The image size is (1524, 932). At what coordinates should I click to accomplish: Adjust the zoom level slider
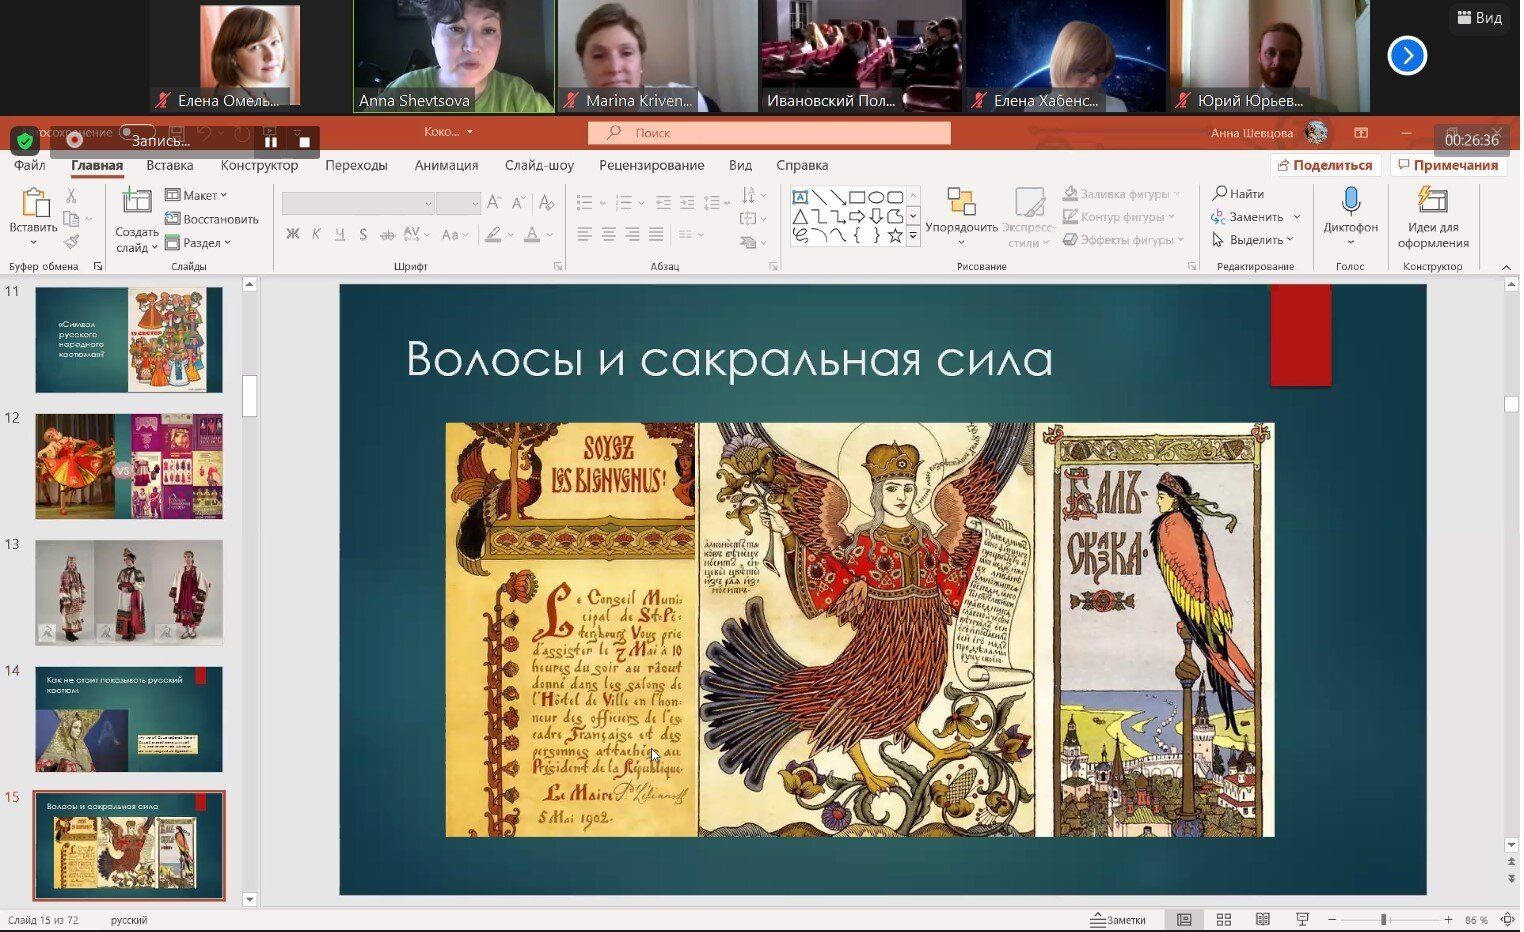(1384, 920)
